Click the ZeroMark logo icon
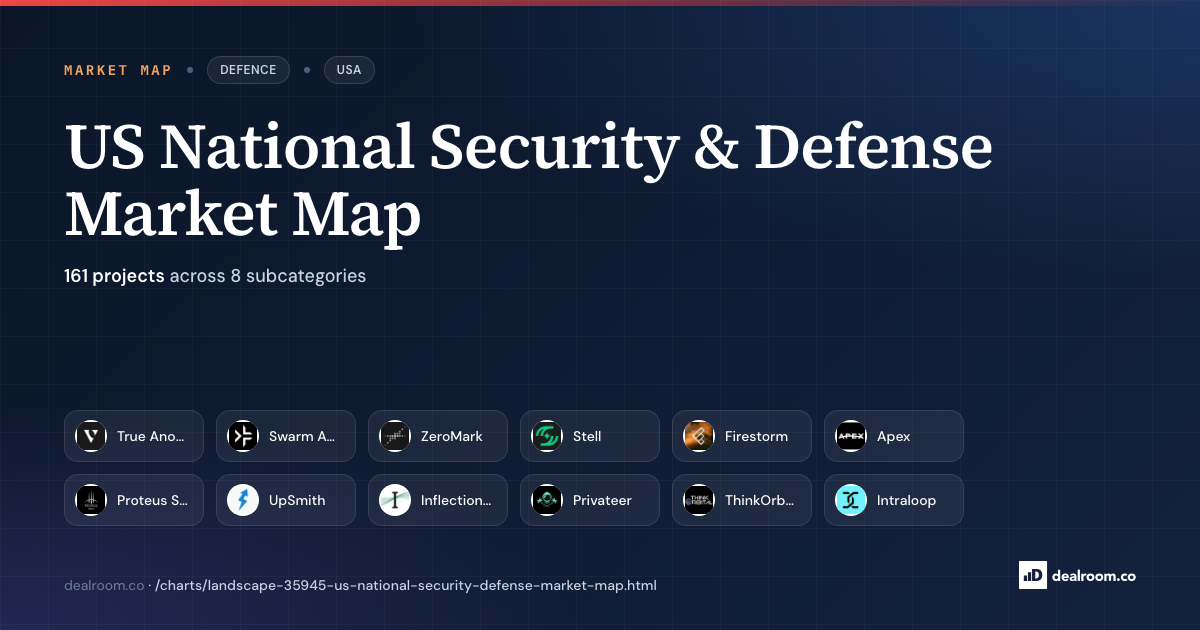The image size is (1200, 630). pyautogui.click(x=395, y=436)
